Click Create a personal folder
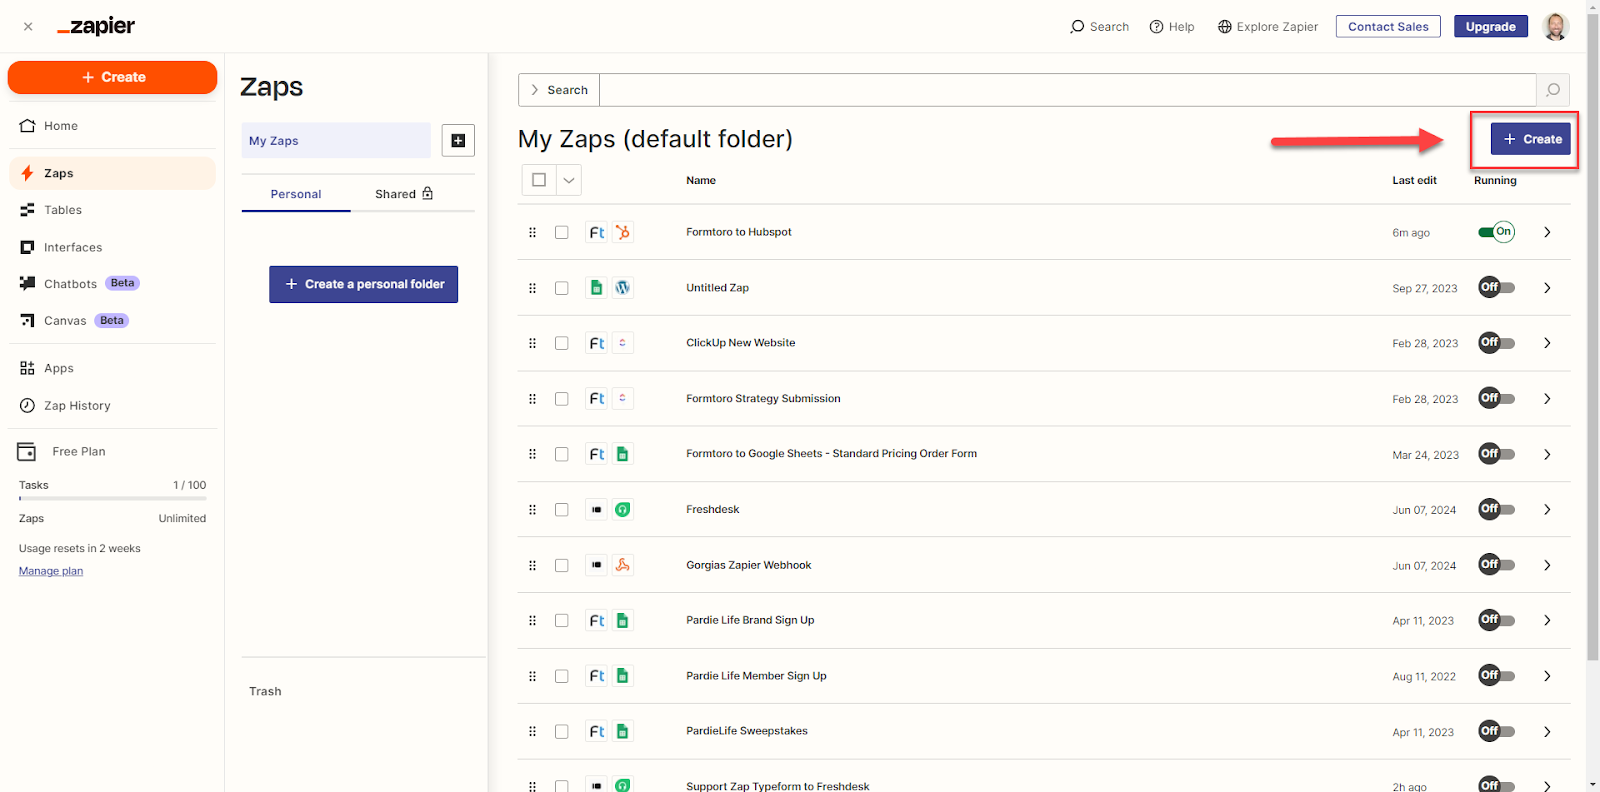This screenshot has height=792, width=1600. (x=363, y=284)
